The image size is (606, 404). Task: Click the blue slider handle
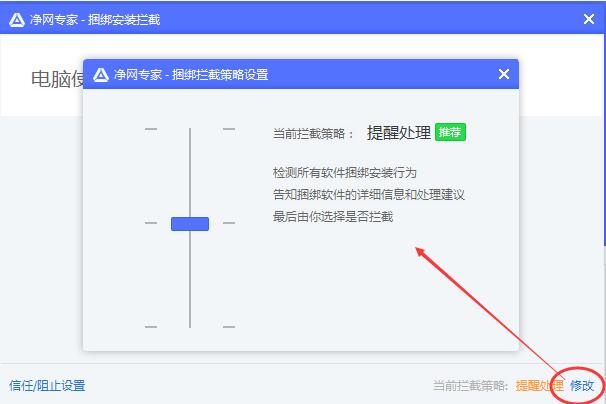coord(189,223)
